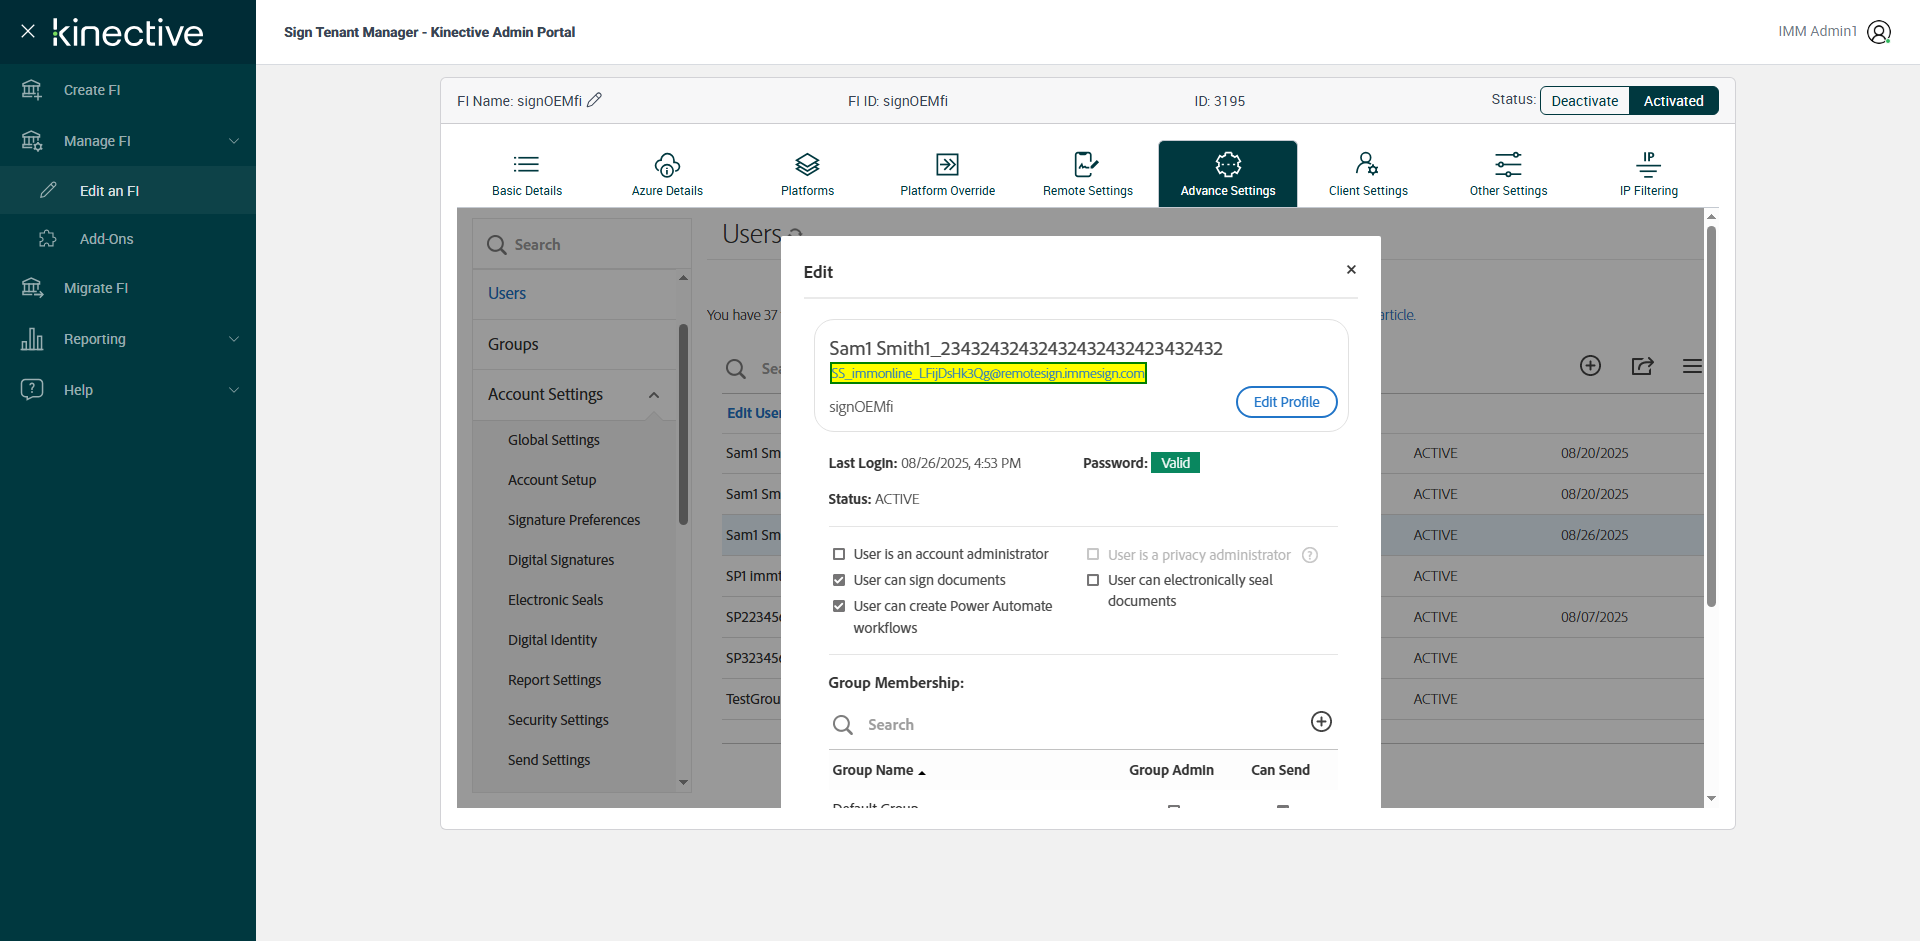The height and width of the screenshot is (941, 1920).
Task: Click the Add-Ons puzzle icon
Action: (x=48, y=239)
